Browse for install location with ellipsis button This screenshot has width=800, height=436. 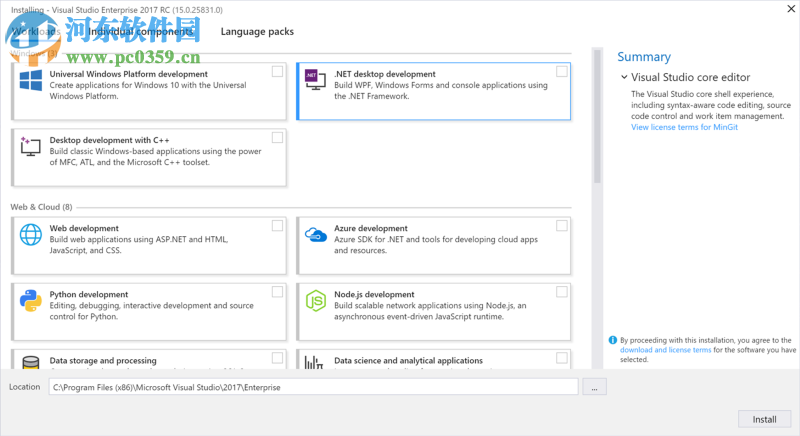click(594, 386)
